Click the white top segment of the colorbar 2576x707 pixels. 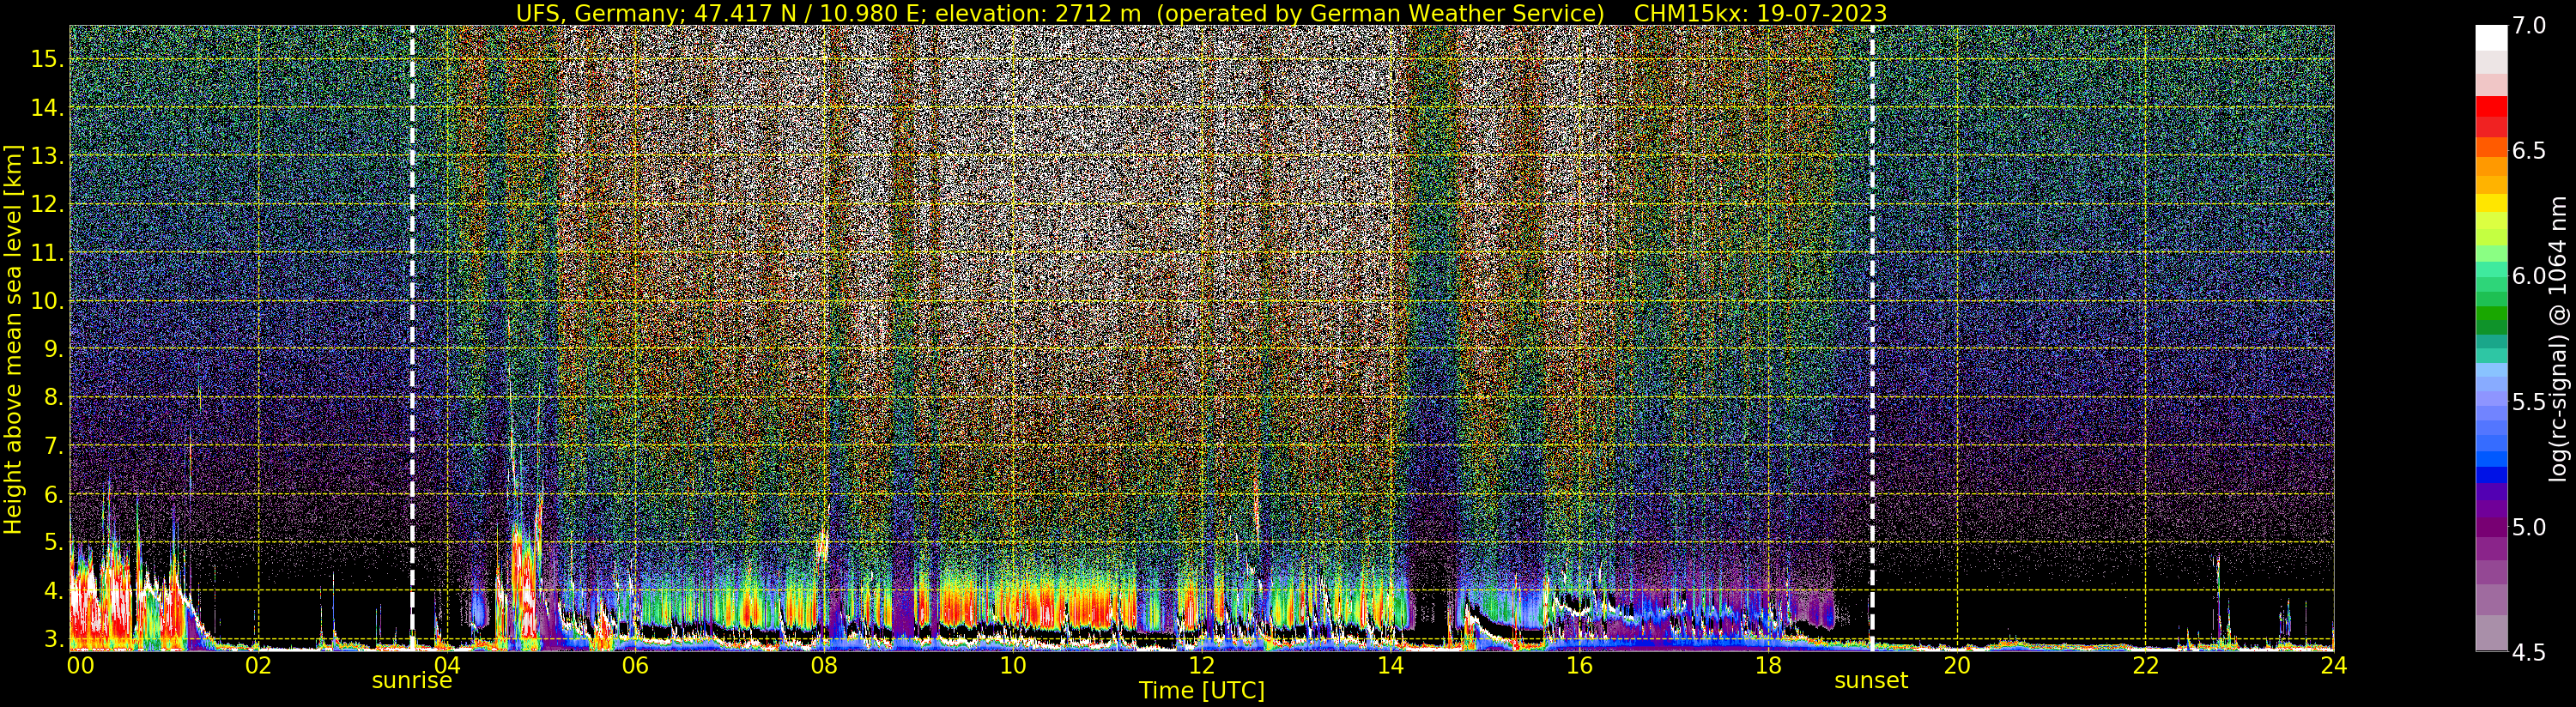[x=2491, y=37]
